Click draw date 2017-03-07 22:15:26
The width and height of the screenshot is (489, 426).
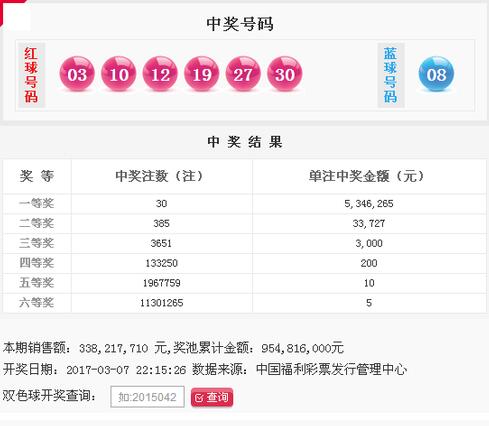(x=126, y=370)
